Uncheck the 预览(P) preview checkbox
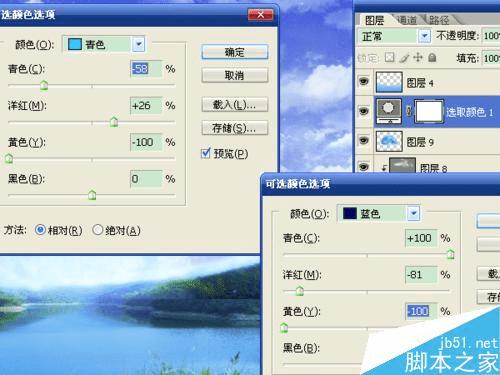Screen dimensions: 500x375 coord(206,153)
